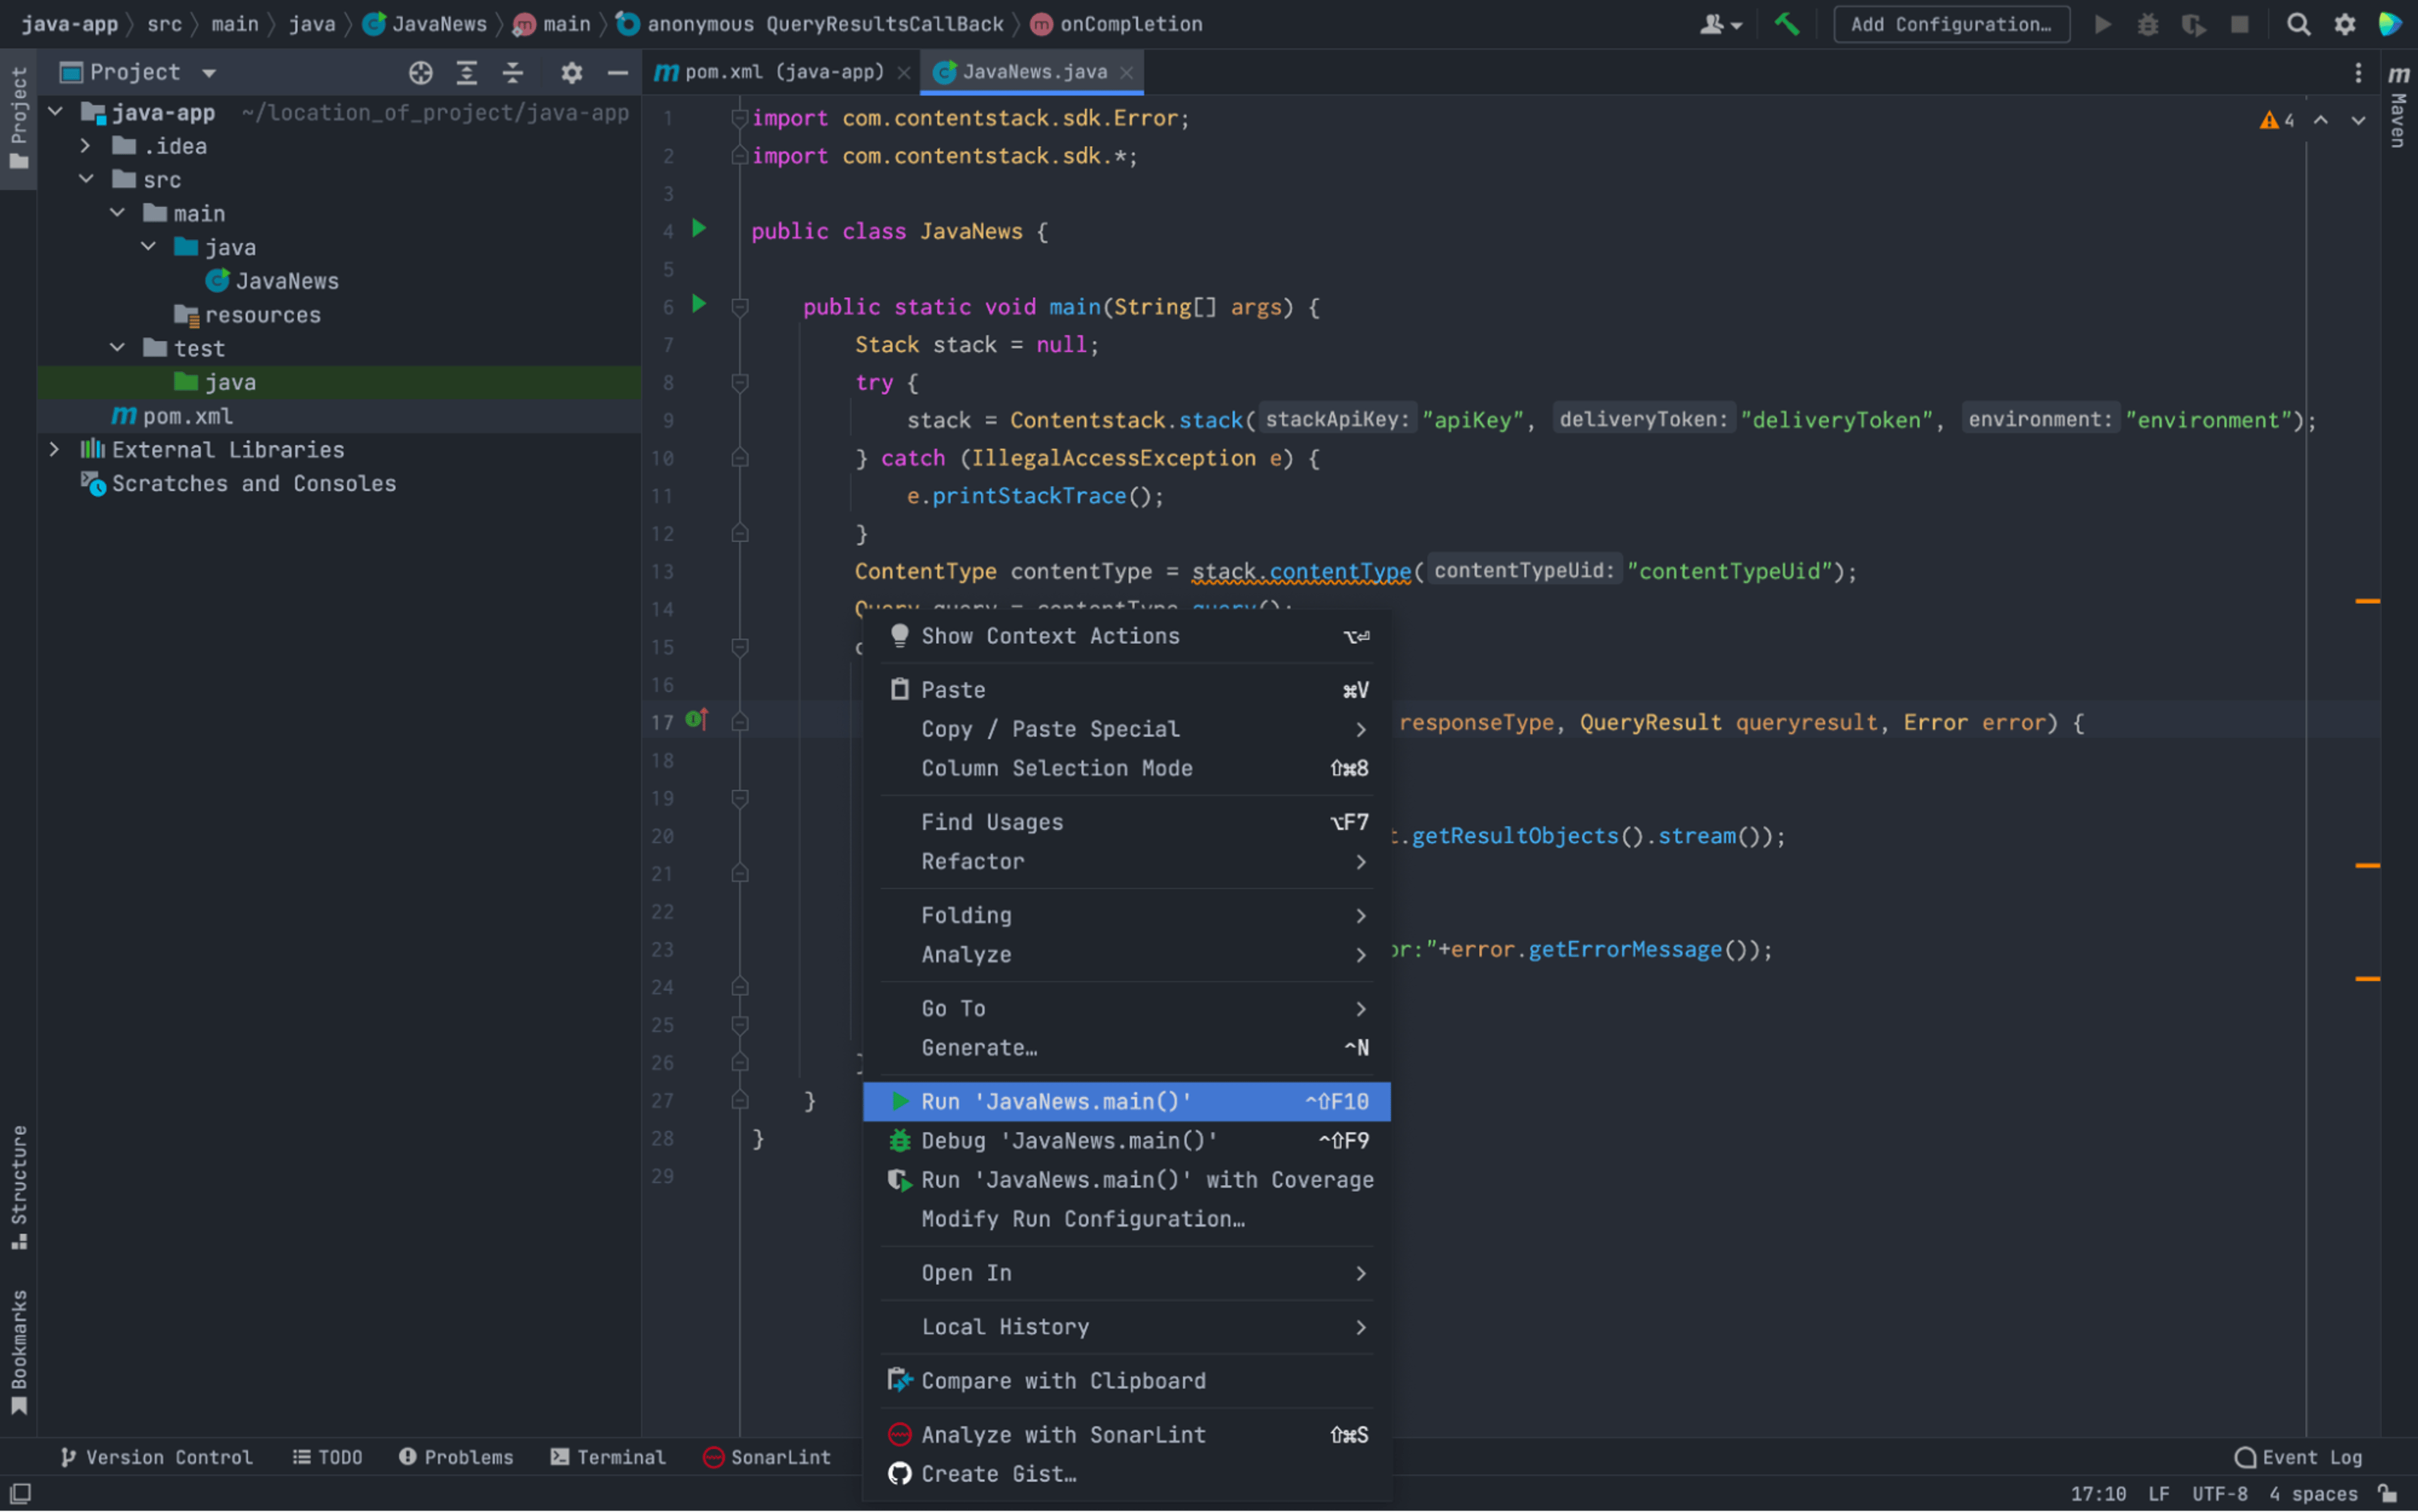Choose Analyze with SonarLint
The width and height of the screenshot is (2418, 1512).
coord(1126,1434)
